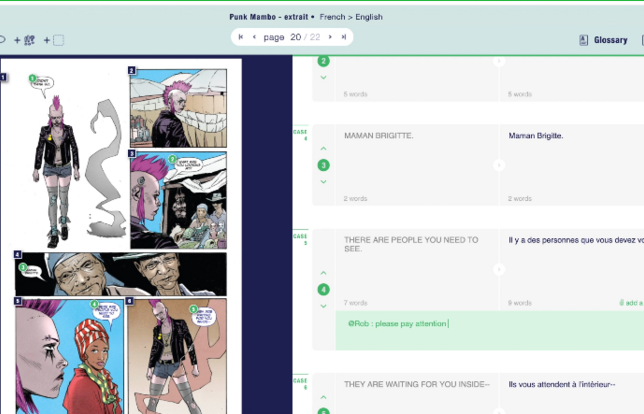Edit the page number field showing 20
Screen dimensions: 644x414
click(x=295, y=37)
